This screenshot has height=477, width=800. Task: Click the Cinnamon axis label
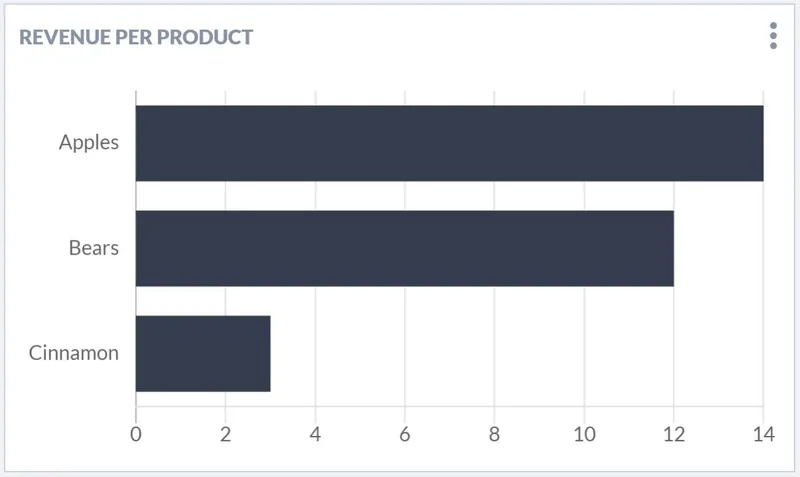[x=73, y=353]
